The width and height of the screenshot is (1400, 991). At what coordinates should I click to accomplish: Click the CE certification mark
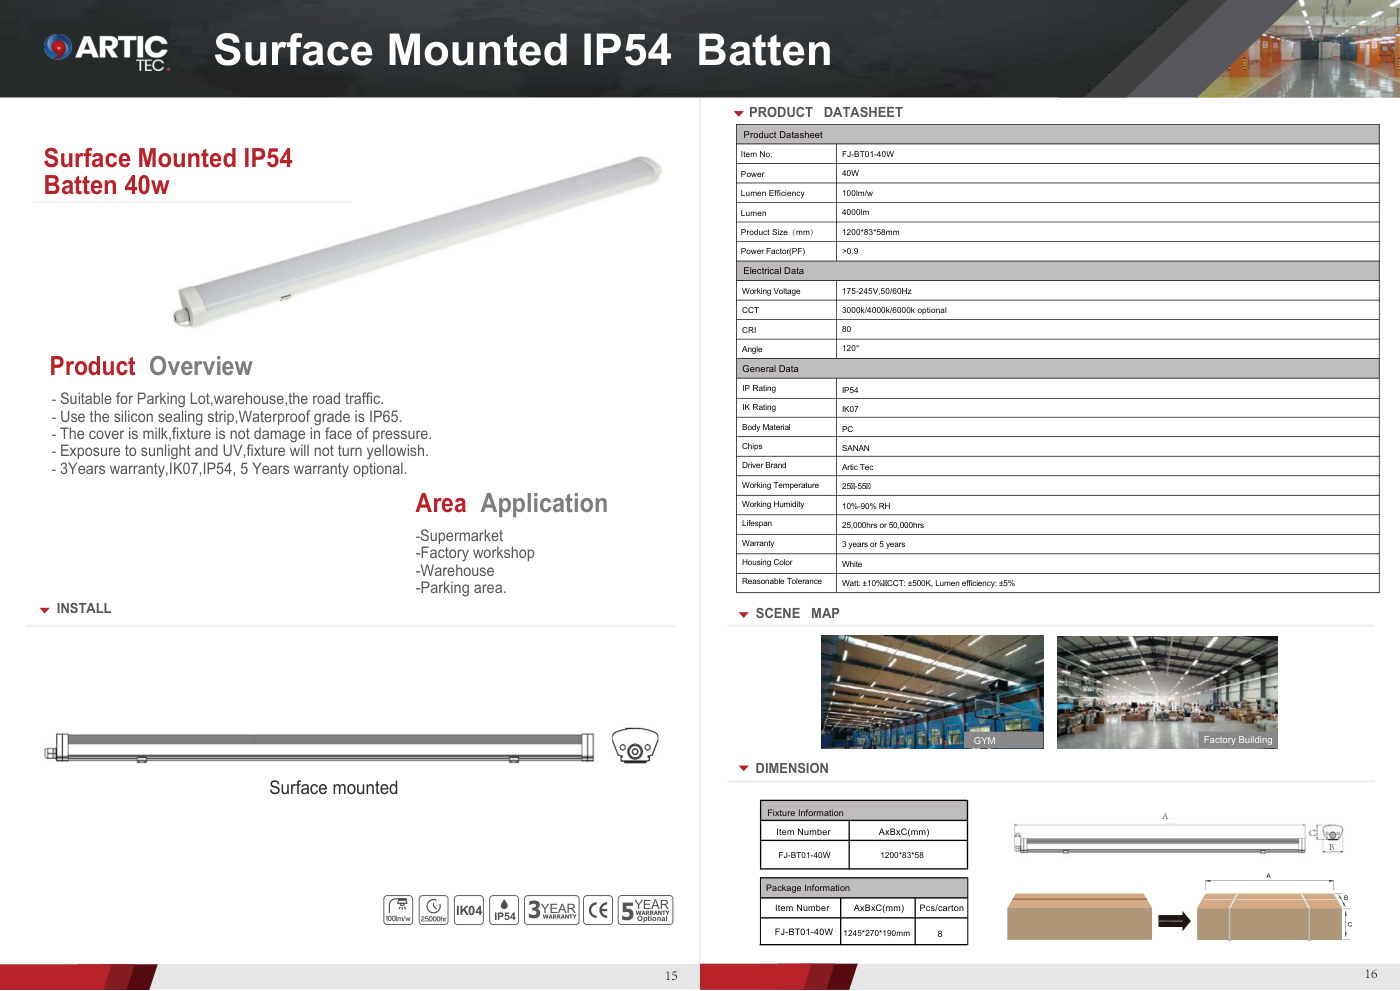598,910
